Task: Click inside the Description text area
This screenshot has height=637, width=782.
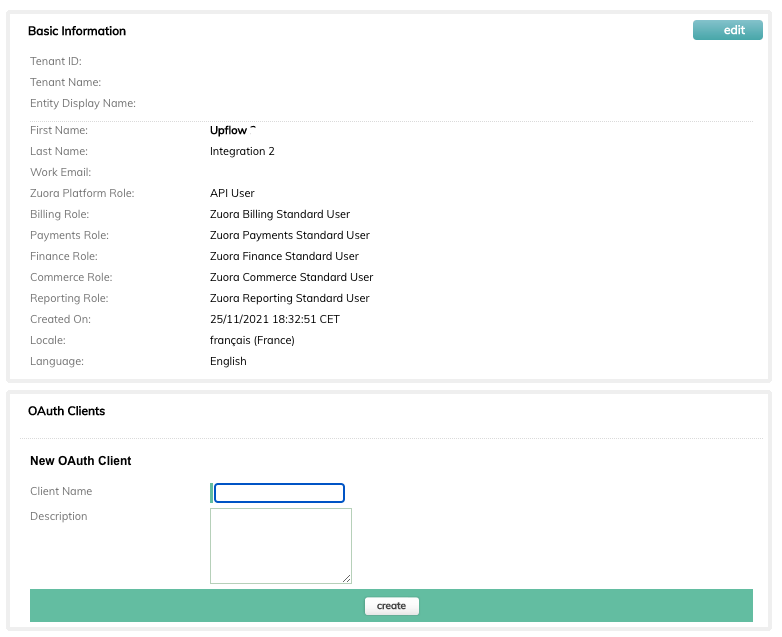Action: coord(281,546)
